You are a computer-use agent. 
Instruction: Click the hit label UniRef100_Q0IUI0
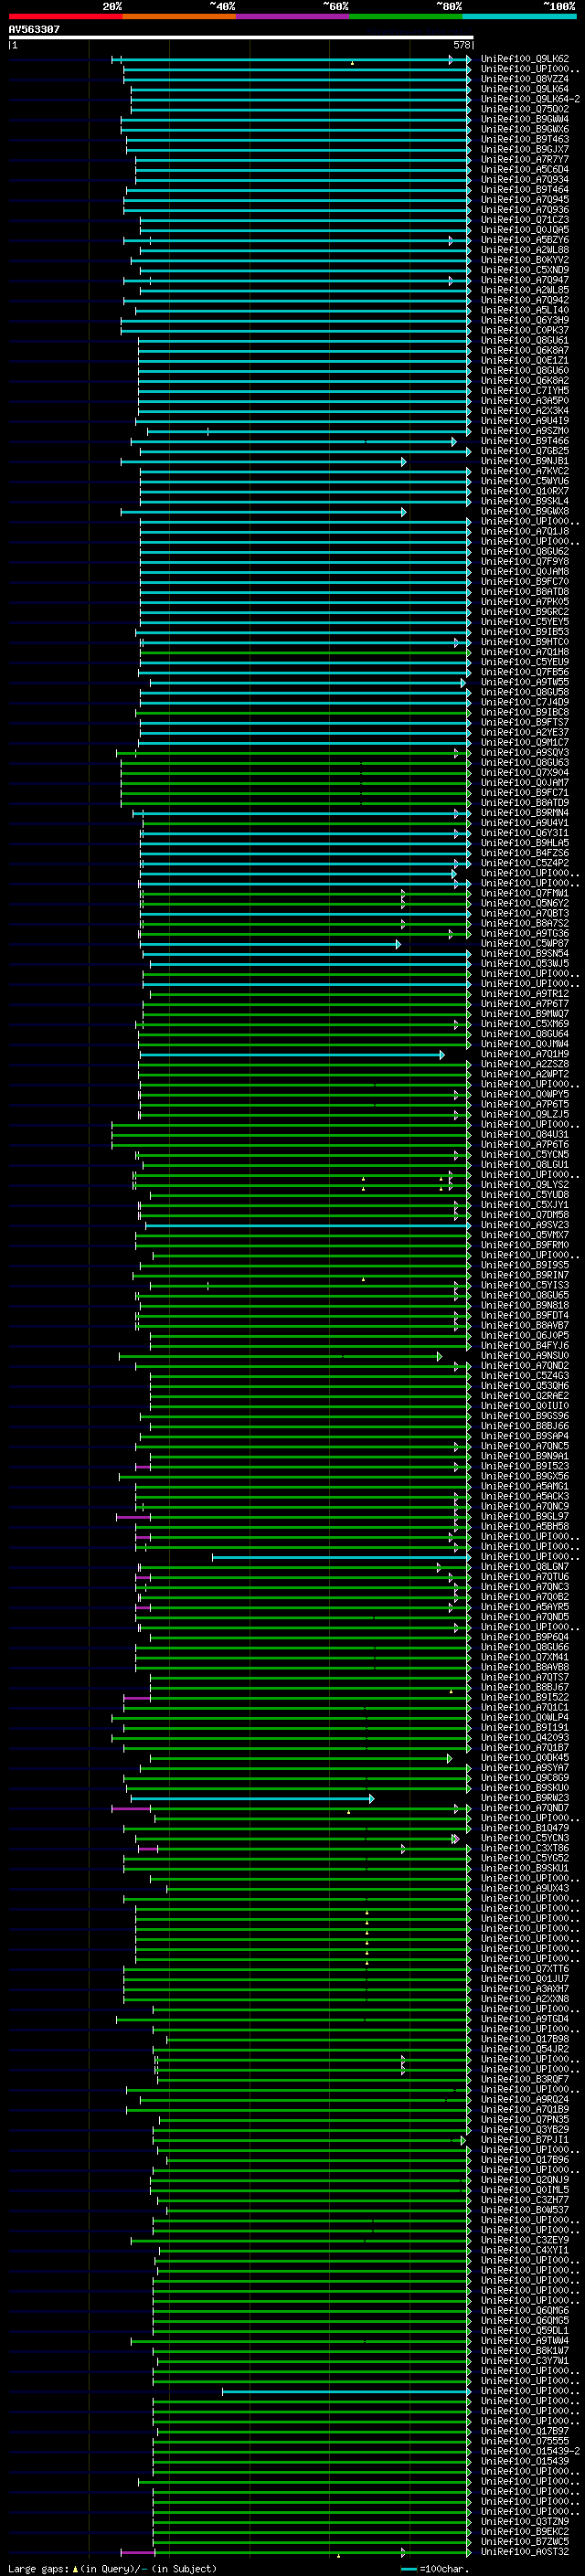(x=525, y=1406)
